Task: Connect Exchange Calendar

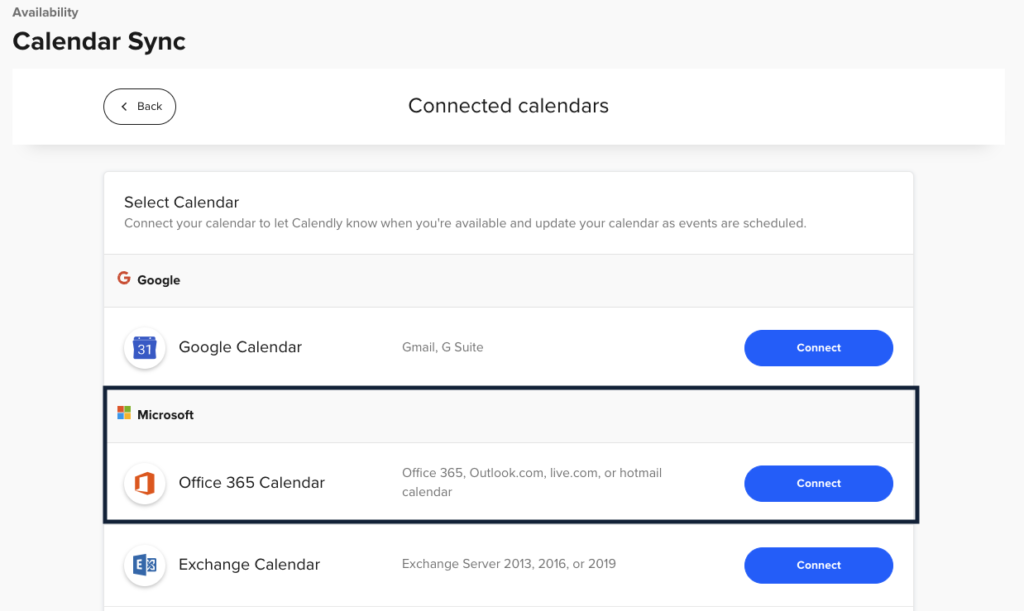Action: point(818,565)
